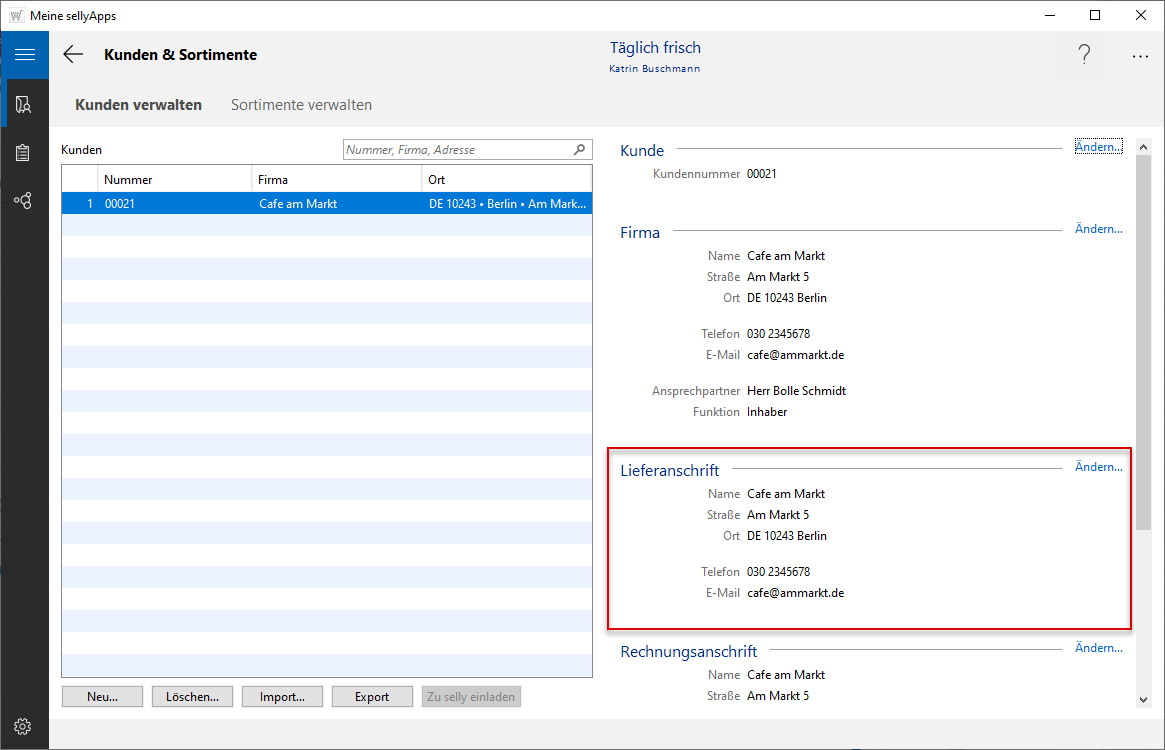Click Ändern link for Lieferanschrift
The height and width of the screenshot is (750, 1165).
click(1098, 467)
